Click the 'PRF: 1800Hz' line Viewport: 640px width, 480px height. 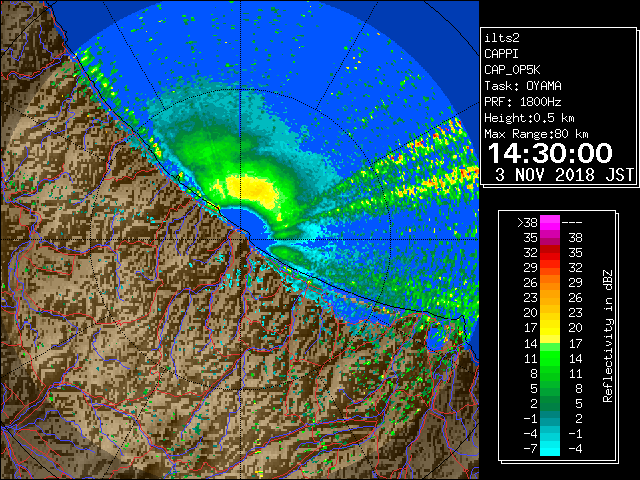pyautogui.click(x=523, y=102)
